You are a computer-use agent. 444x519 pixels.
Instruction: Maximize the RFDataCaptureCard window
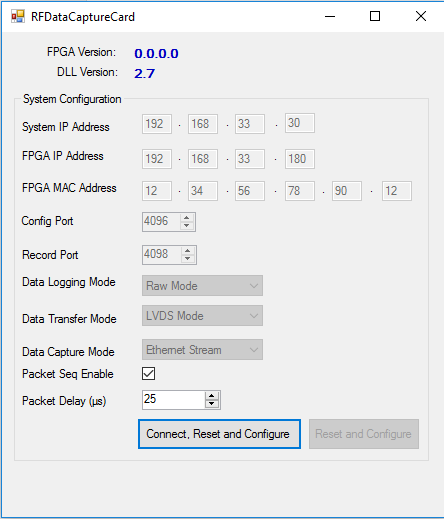[x=375, y=16]
